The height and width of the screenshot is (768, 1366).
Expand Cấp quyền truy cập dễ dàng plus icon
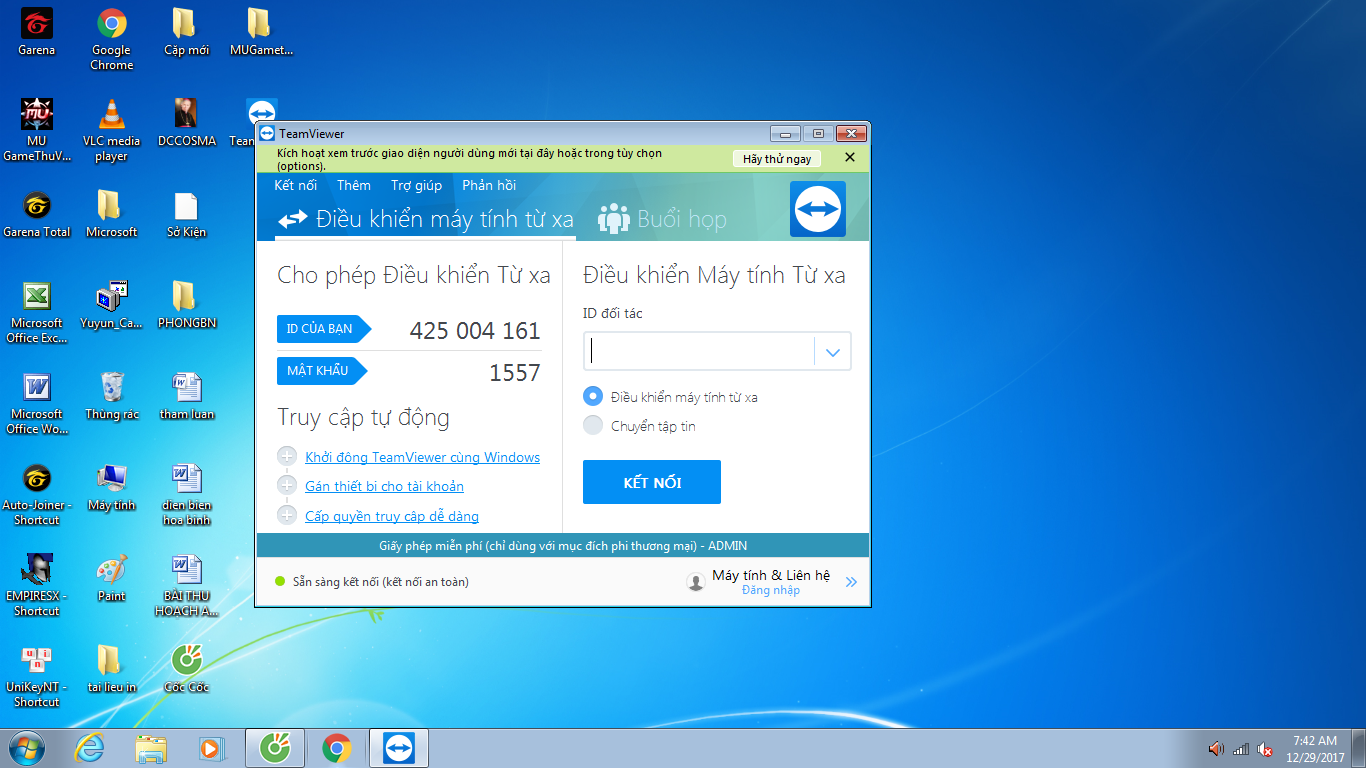click(x=287, y=516)
